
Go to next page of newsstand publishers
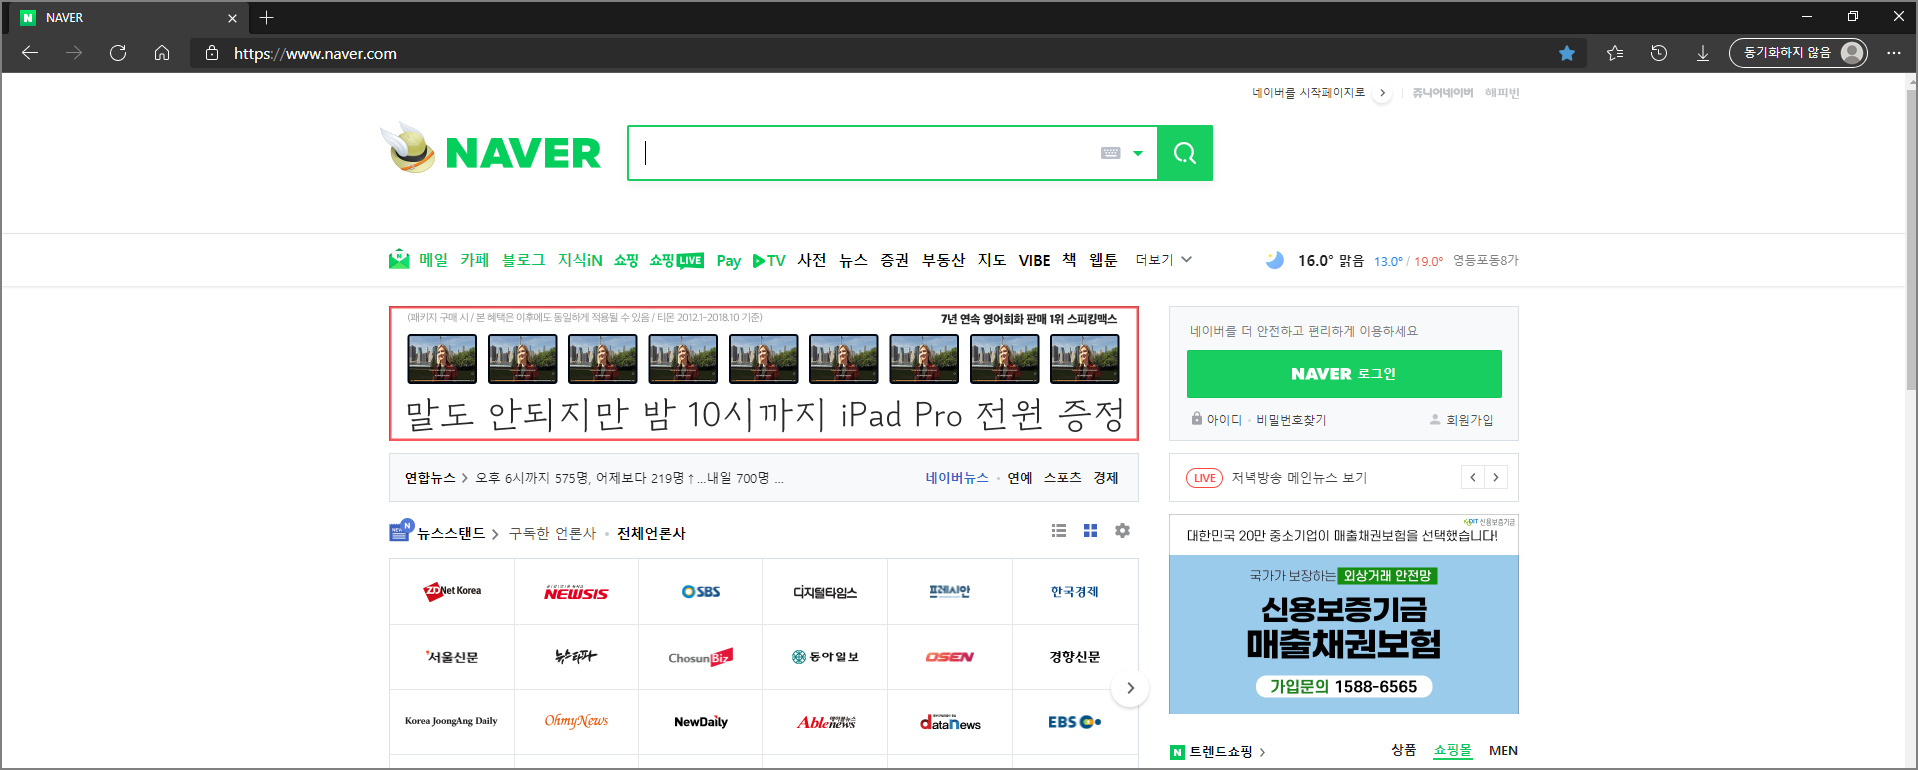(1130, 688)
